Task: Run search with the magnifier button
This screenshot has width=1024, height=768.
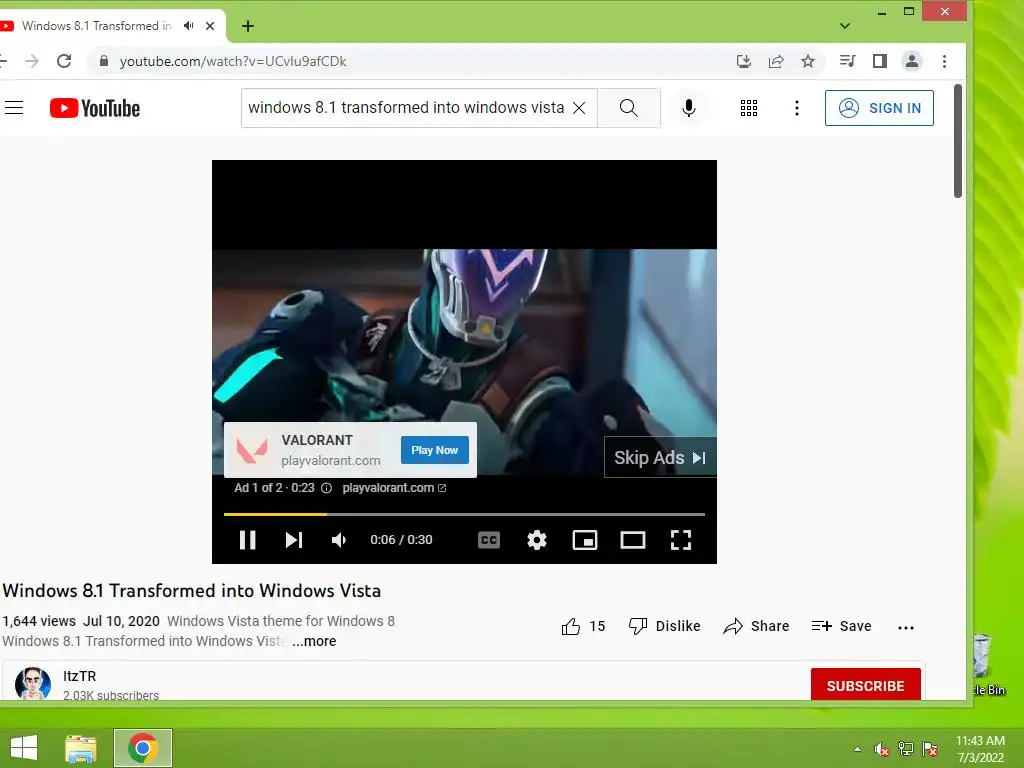Action: [628, 108]
